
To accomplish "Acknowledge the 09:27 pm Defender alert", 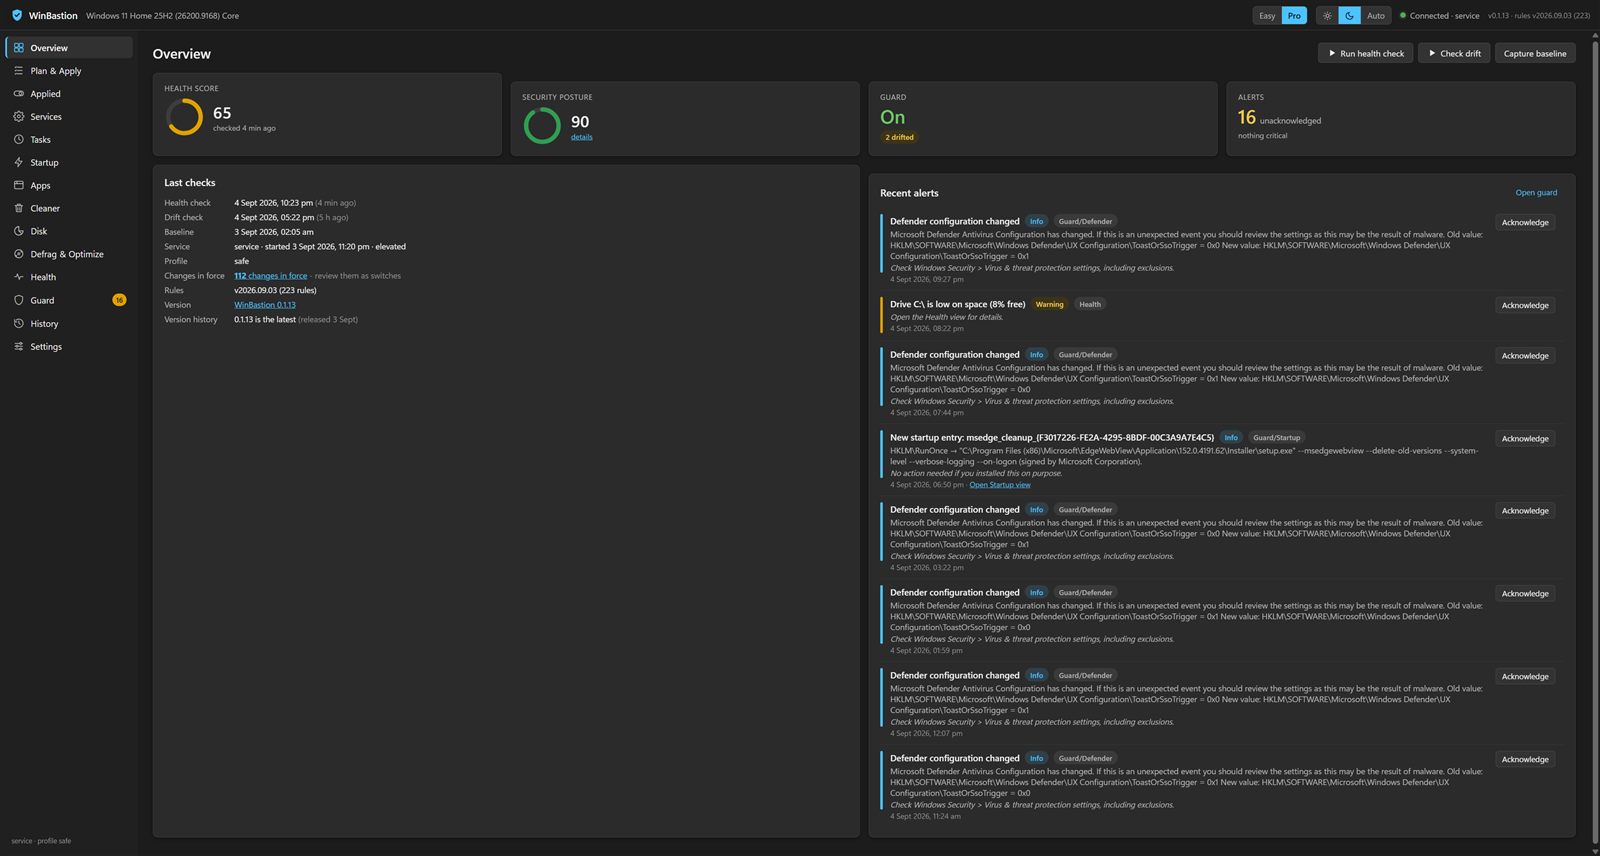I will coord(1525,222).
